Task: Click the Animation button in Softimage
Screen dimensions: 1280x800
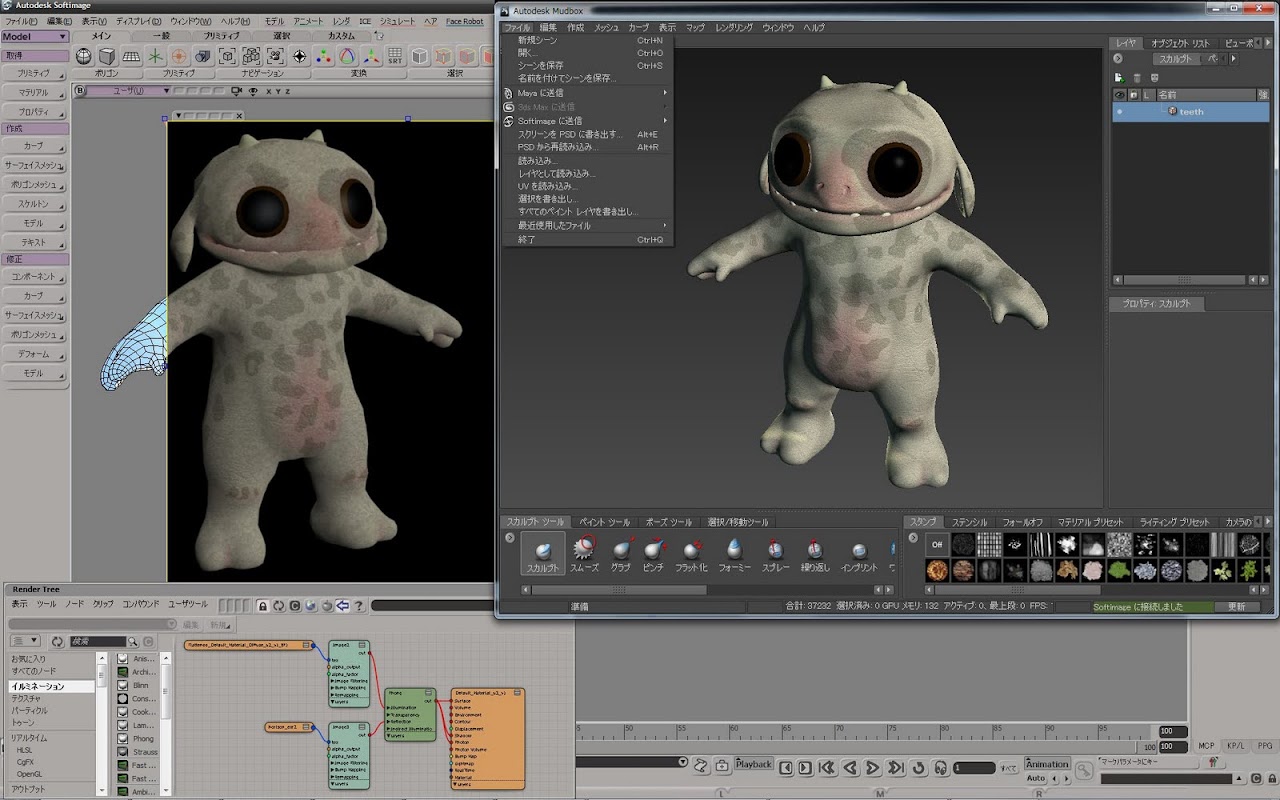Action: click(1047, 764)
